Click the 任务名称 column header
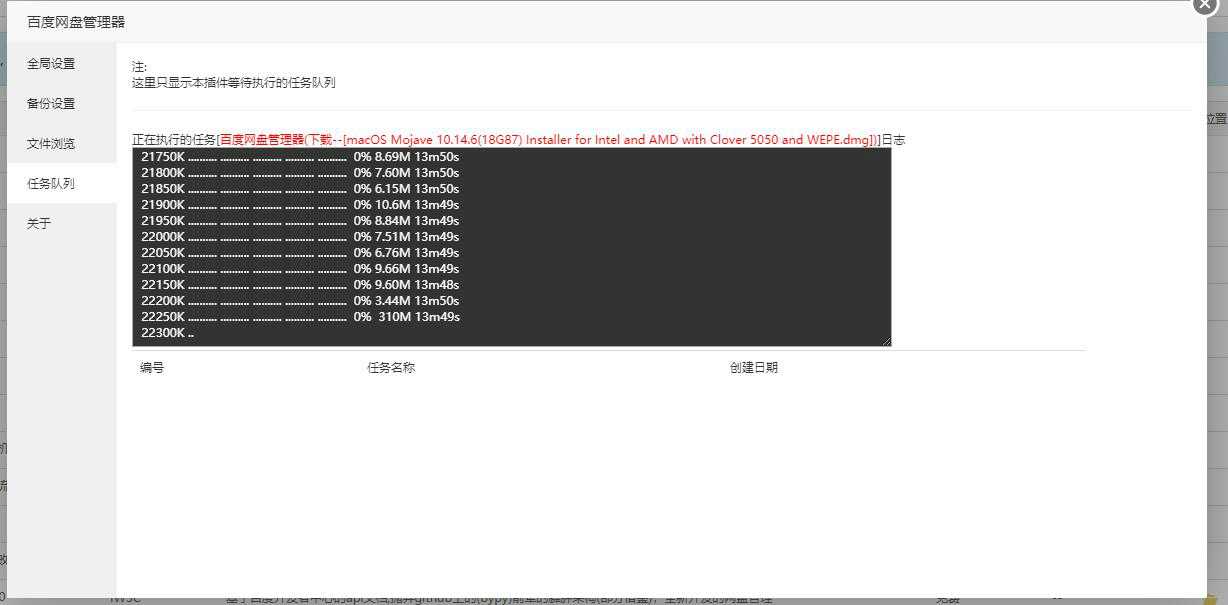This screenshot has height=605, width=1228. pos(391,368)
